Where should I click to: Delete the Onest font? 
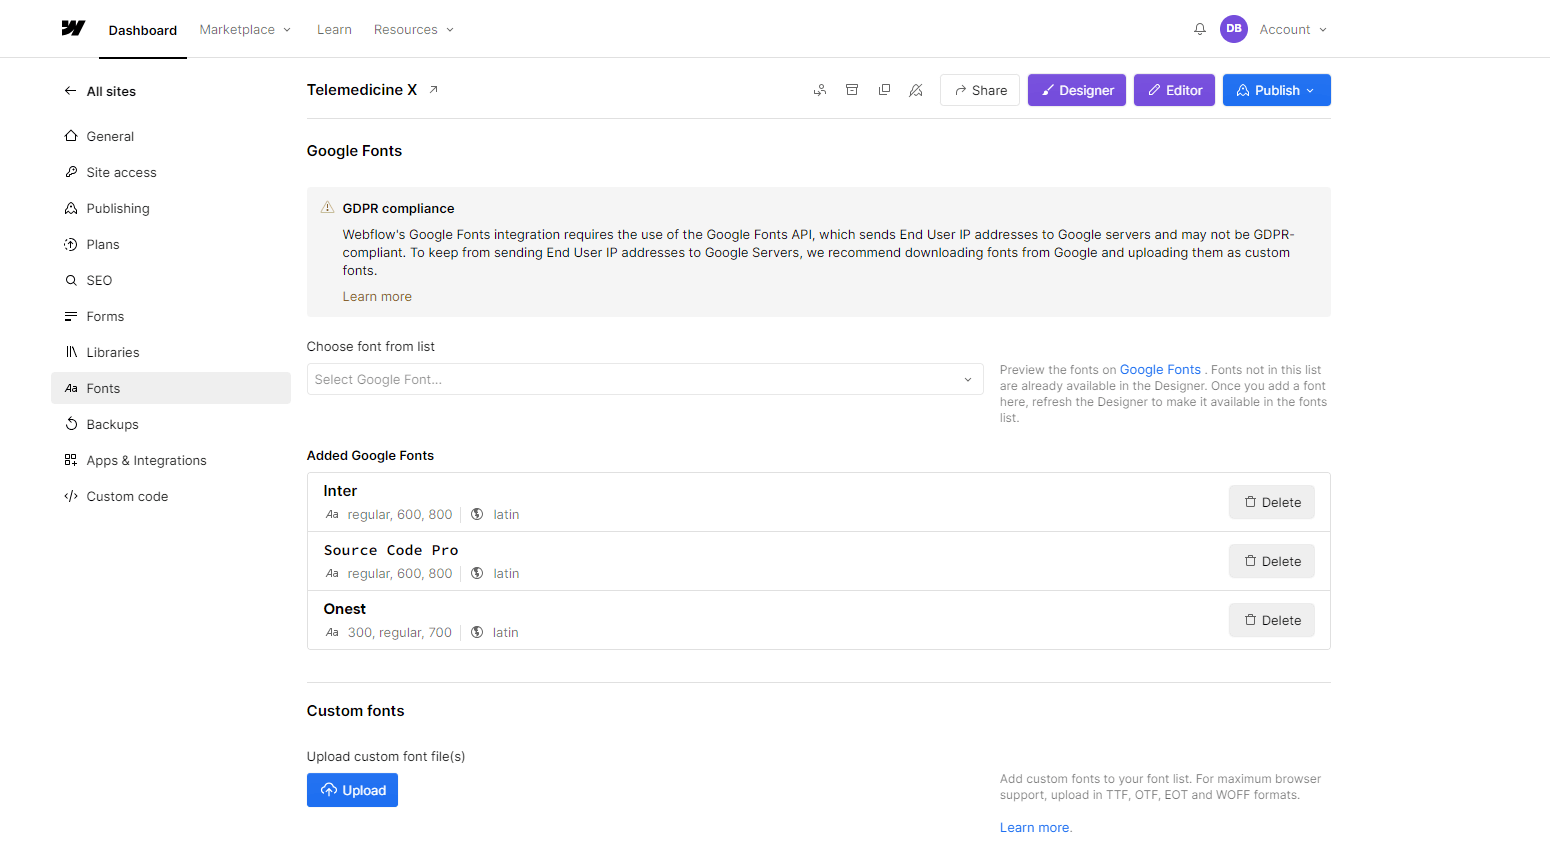(x=1272, y=620)
